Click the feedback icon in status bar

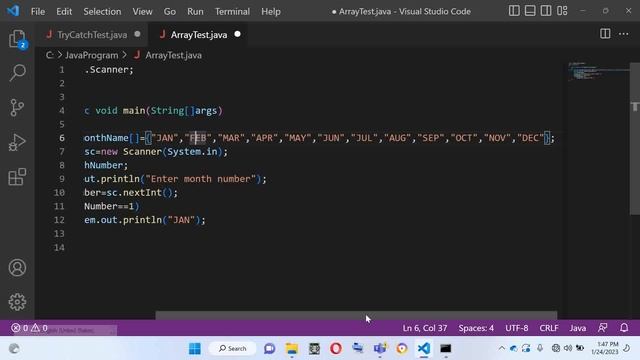[602, 328]
